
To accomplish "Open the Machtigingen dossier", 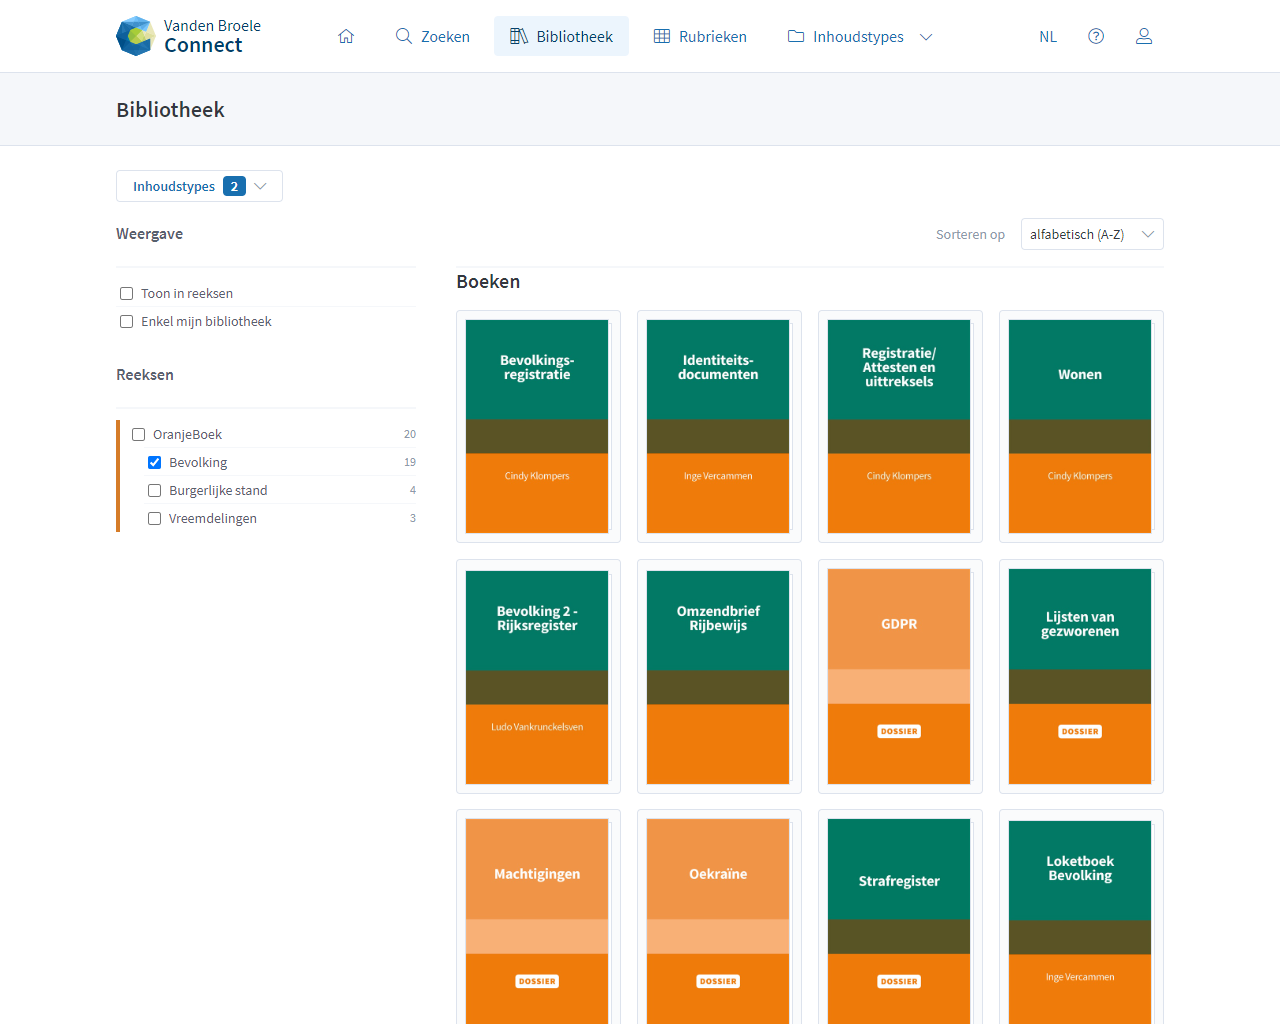I will (538, 917).
